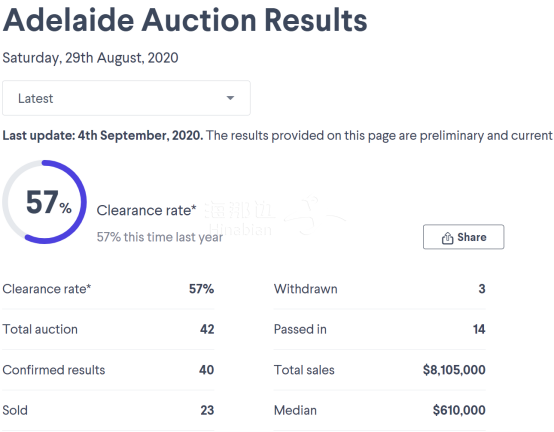Click the Last update: 4th September text
Screen dimensions: 554x432
(103, 135)
